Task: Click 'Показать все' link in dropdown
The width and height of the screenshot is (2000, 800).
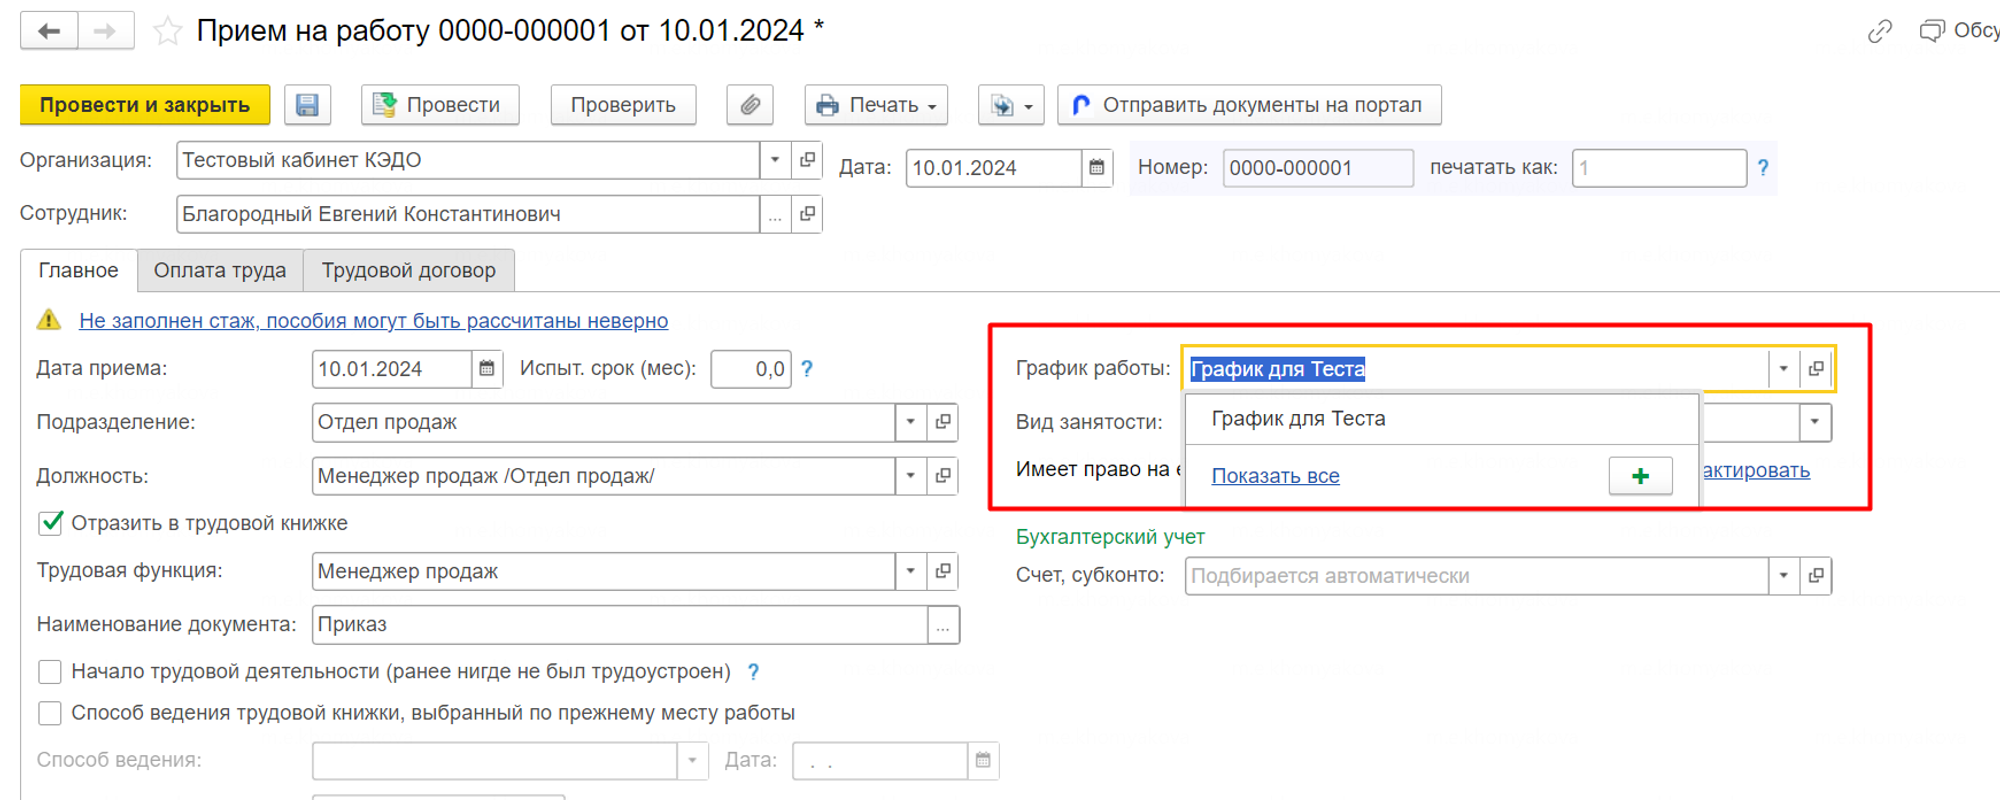Action: click(x=1275, y=476)
